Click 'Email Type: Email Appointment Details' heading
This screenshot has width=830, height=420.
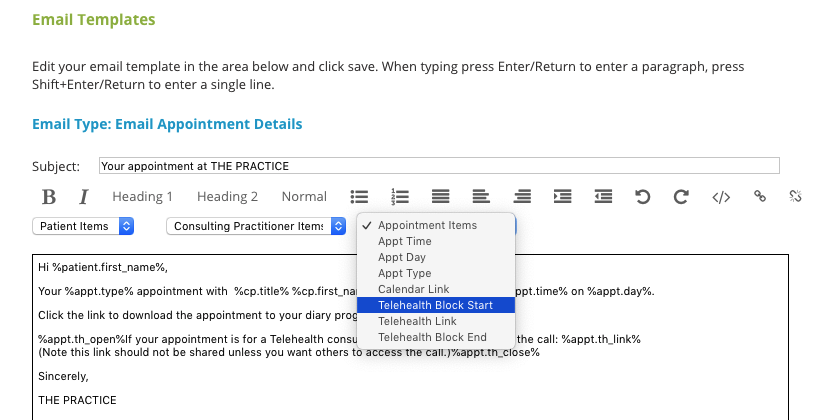[167, 124]
